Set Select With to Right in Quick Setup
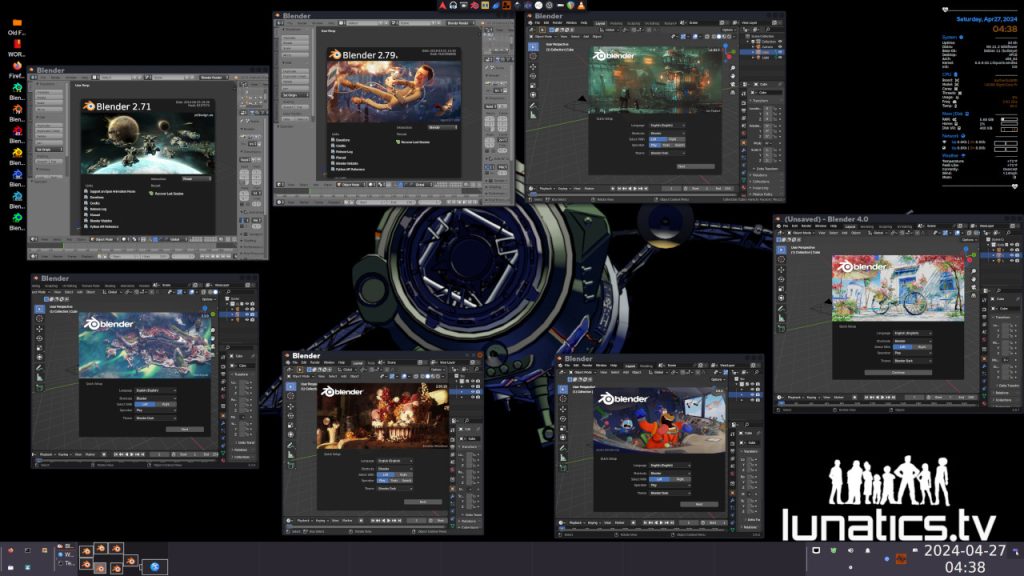This screenshot has height=576, width=1024. tap(921, 345)
